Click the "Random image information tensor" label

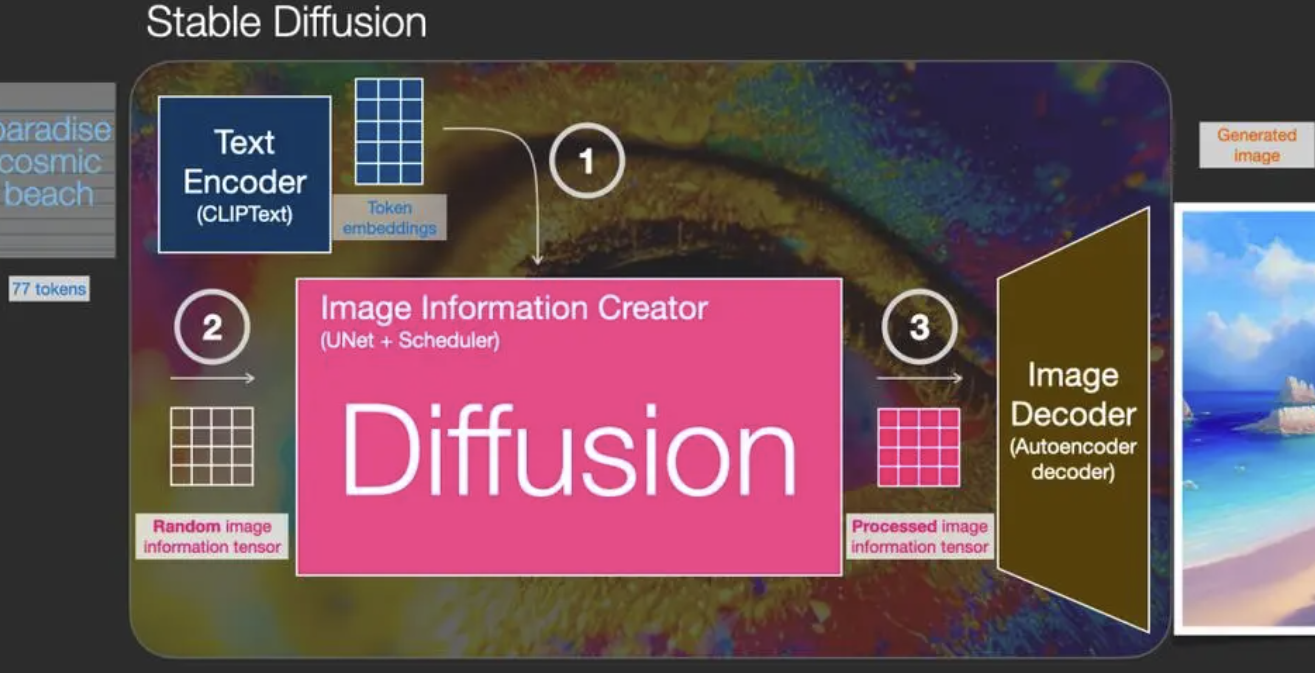click(x=212, y=536)
